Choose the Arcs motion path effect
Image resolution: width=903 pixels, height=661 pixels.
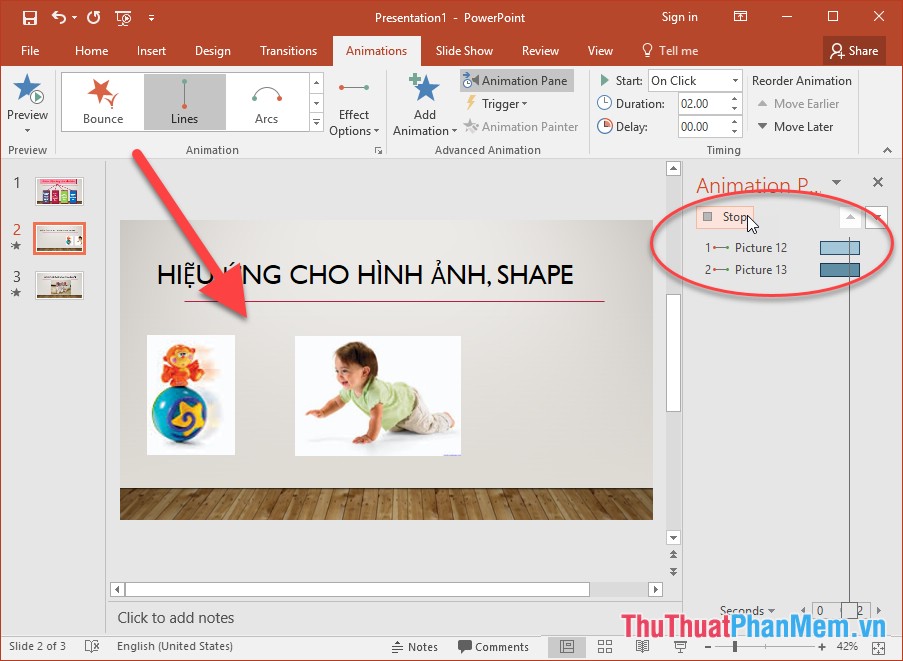pos(266,100)
